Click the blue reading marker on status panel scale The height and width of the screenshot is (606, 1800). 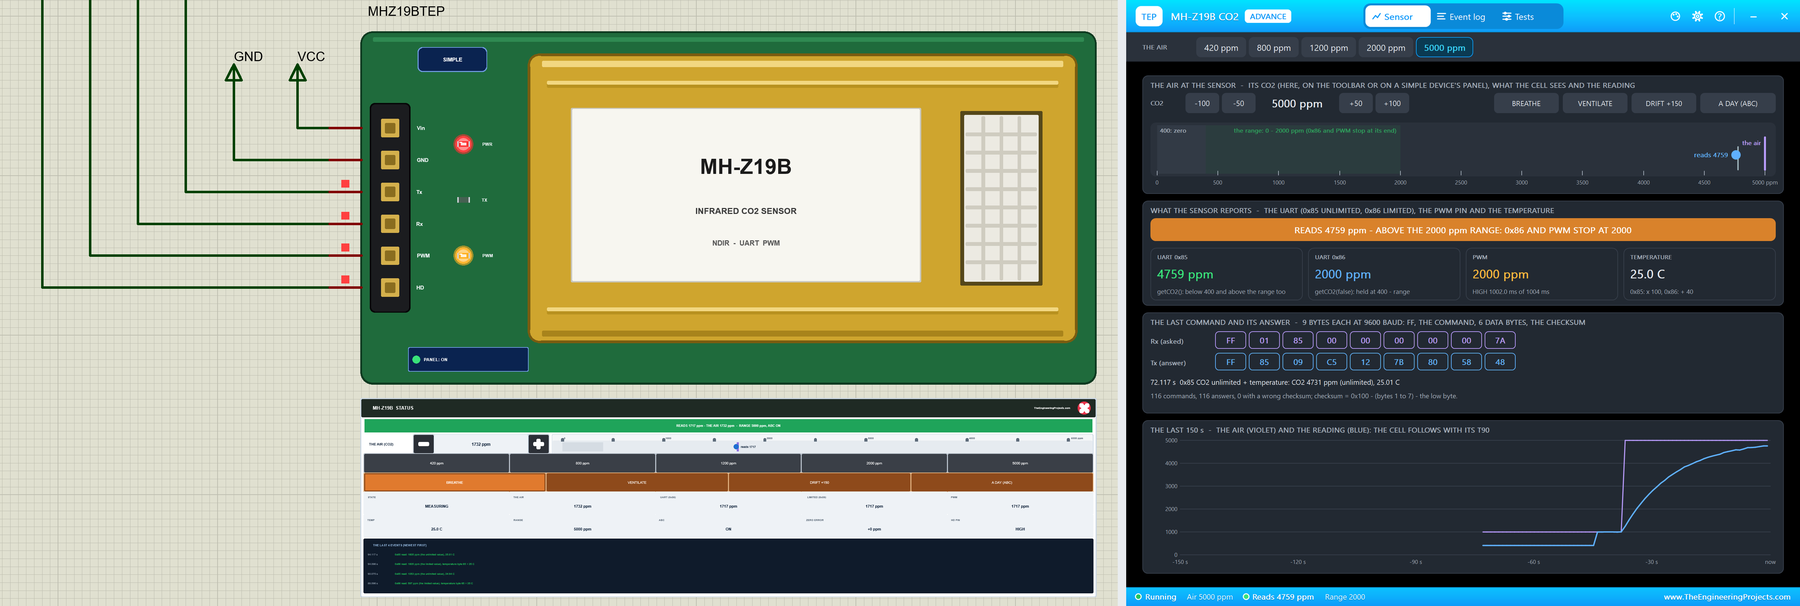(x=736, y=446)
